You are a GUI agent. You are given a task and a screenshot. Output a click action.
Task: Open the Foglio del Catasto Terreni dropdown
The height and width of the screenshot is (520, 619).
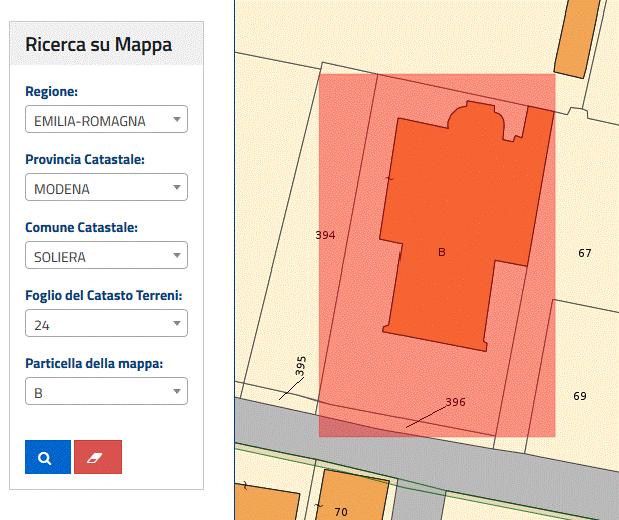[x=106, y=323]
